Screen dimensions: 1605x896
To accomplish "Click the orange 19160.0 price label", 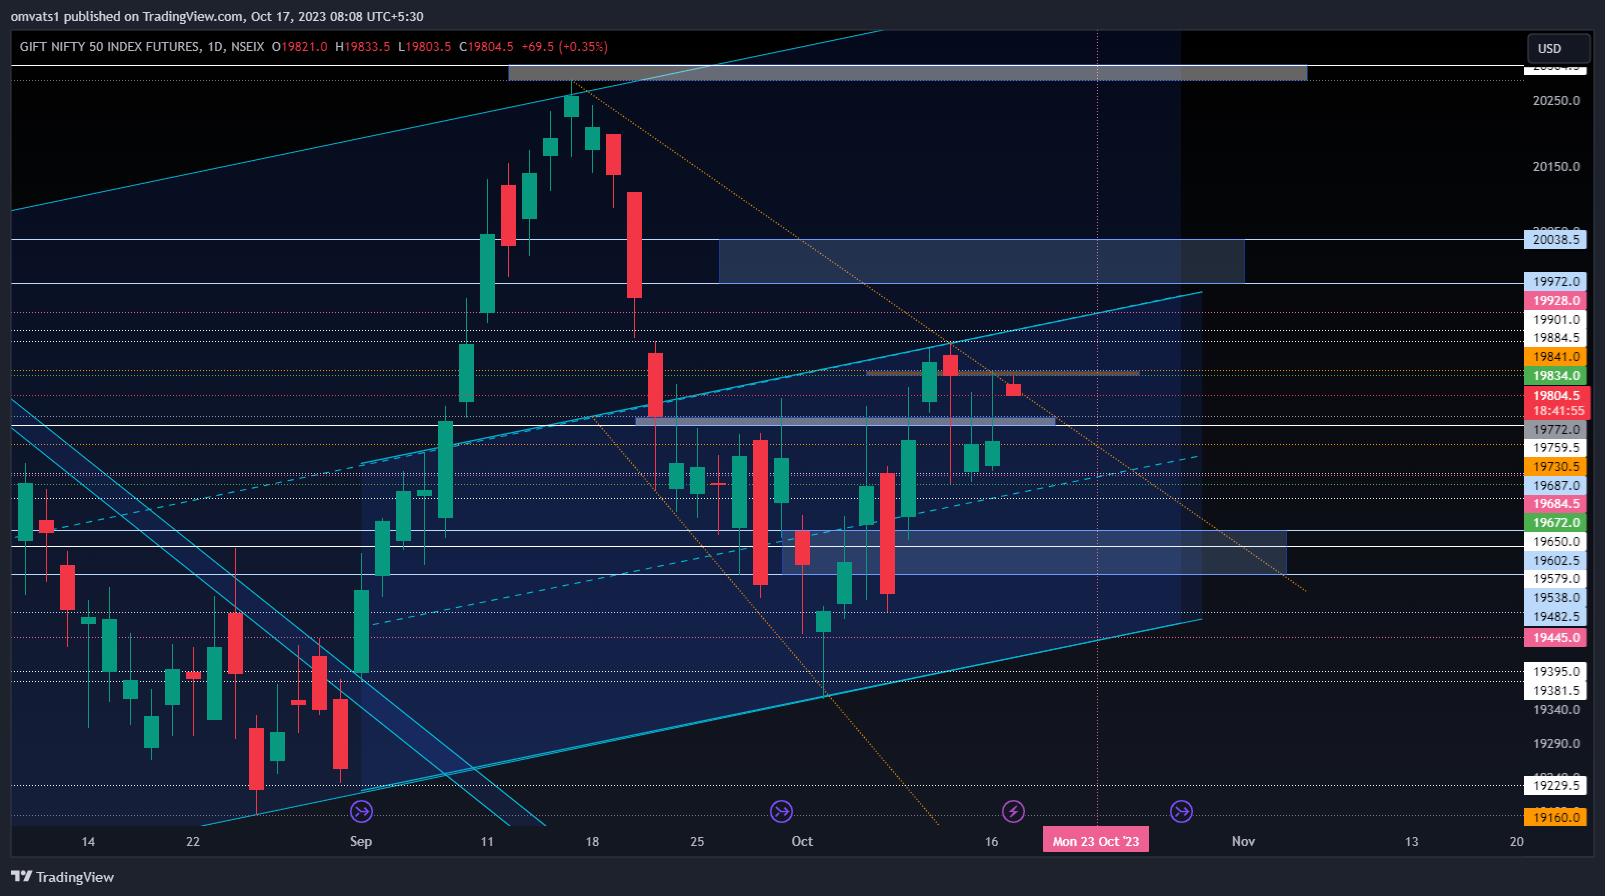I will pos(1556,818).
